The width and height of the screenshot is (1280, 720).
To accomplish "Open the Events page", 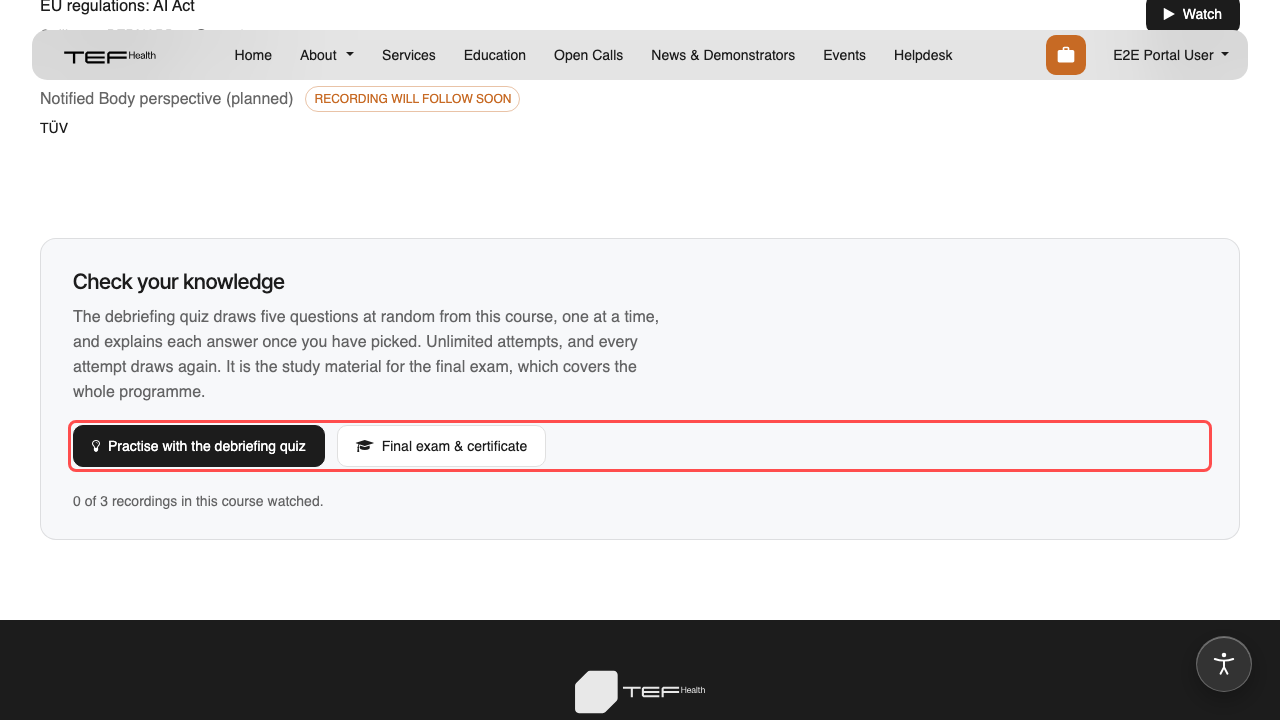I will [x=844, y=55].
